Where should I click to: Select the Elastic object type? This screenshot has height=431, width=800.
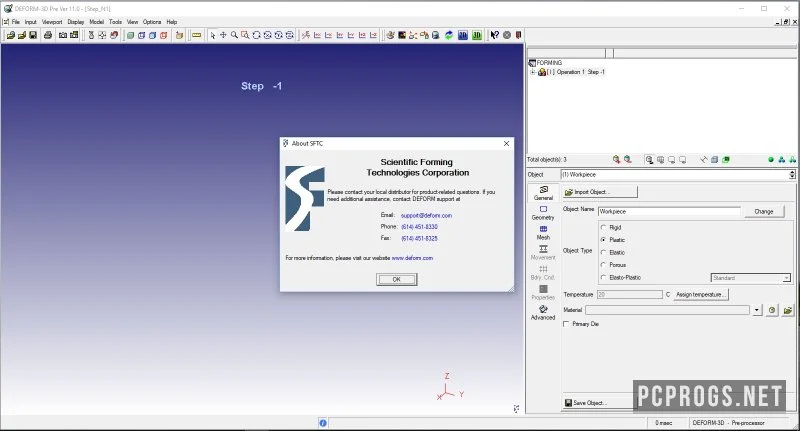[x=604, y=252]
